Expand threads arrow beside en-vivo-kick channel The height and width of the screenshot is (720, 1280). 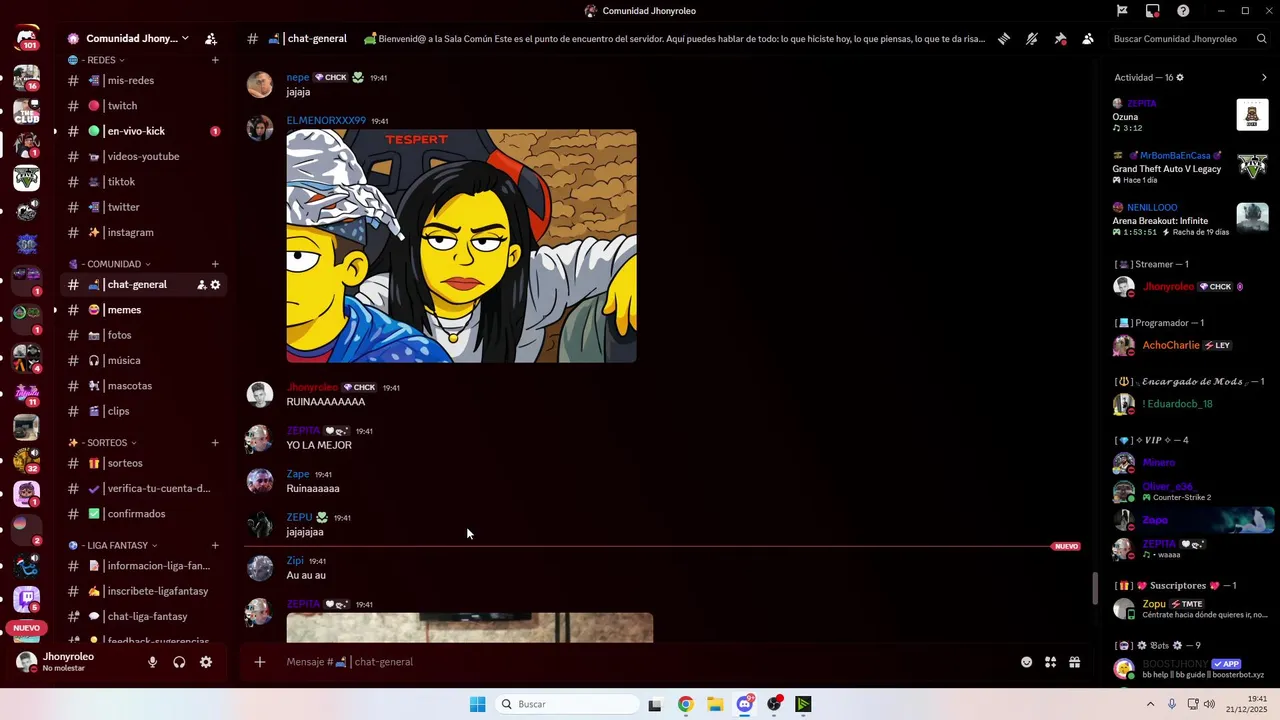pyautogui.click(x=55, y=131)
